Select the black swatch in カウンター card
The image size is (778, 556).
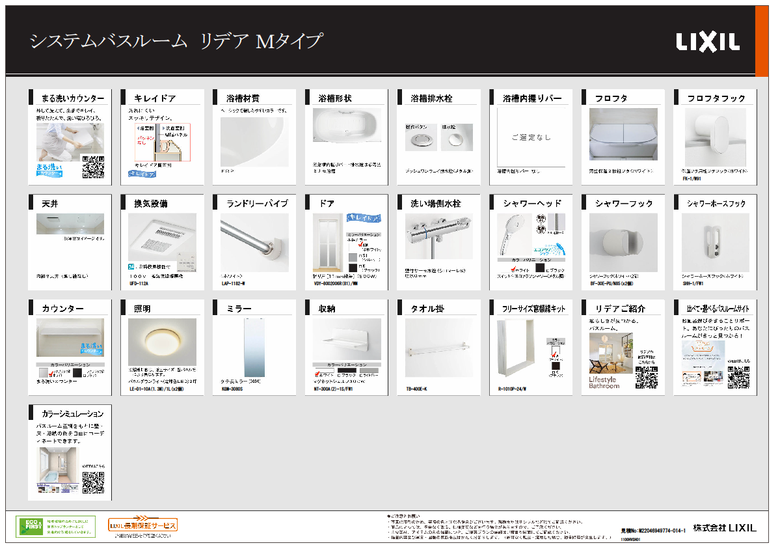(x=77, y=372)
